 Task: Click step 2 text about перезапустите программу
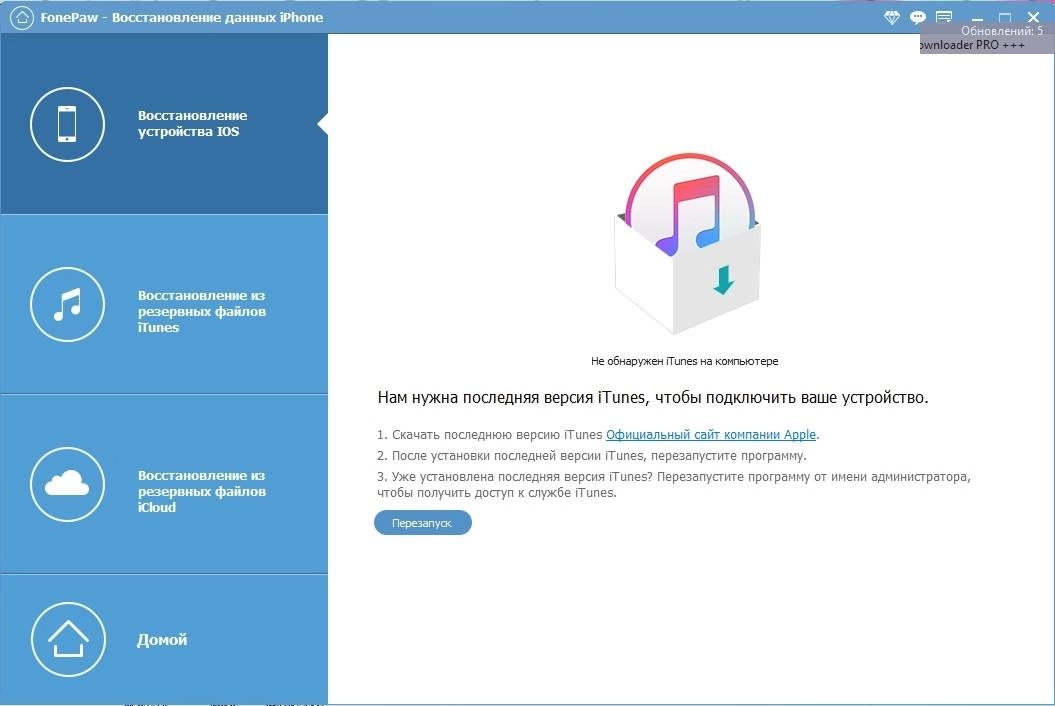click(591, 456)
